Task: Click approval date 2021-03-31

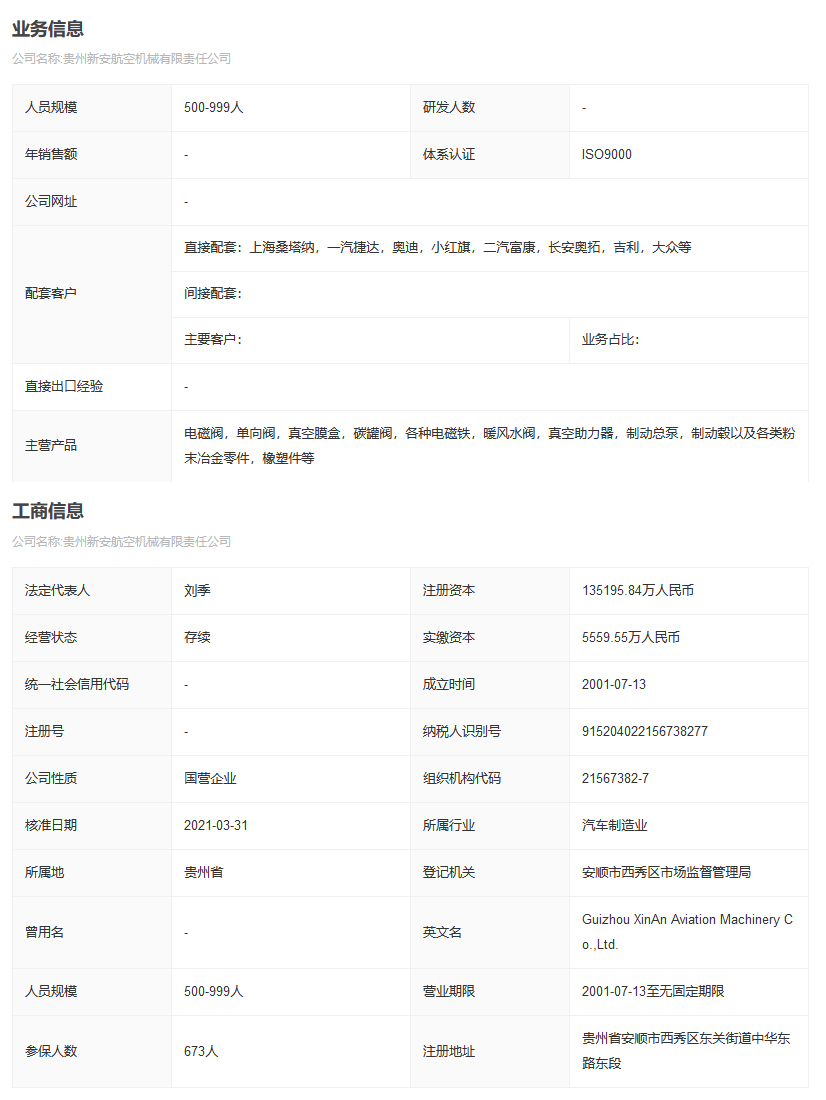Action: coord(215,826)
